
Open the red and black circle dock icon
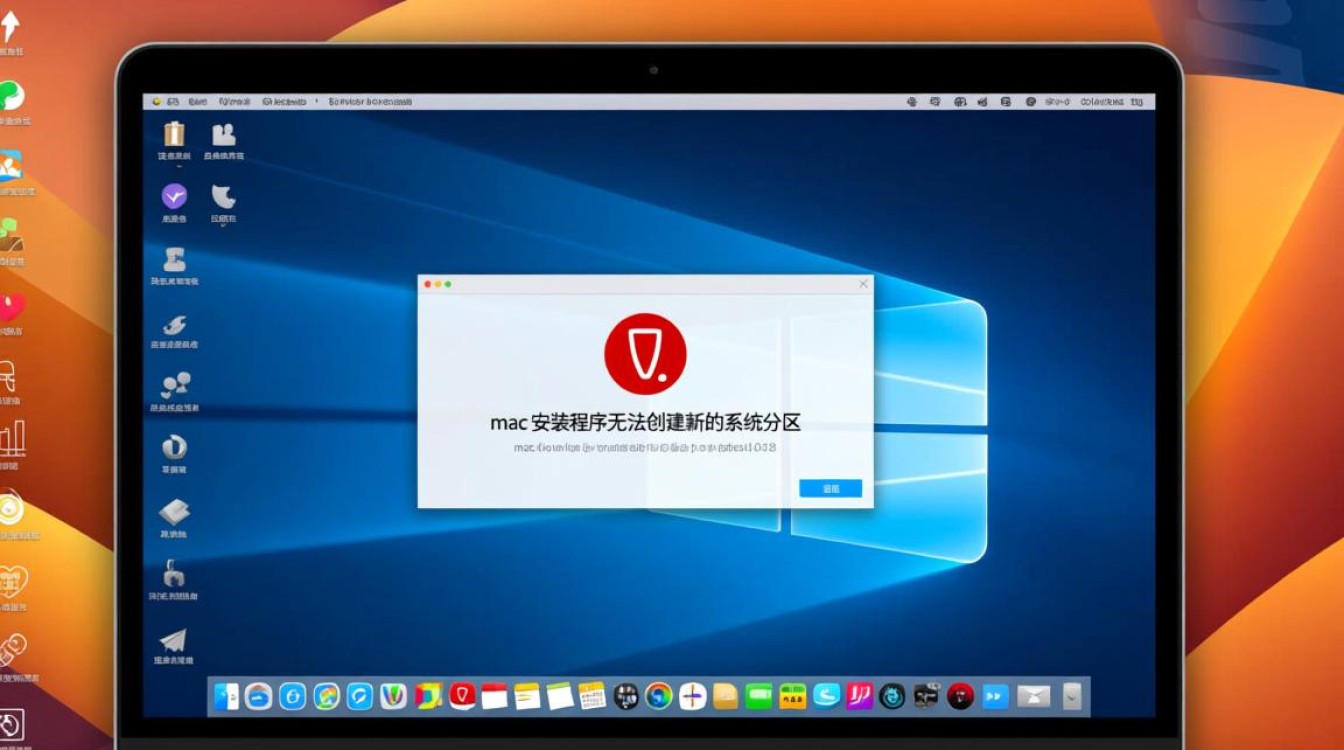click(960, 696)
